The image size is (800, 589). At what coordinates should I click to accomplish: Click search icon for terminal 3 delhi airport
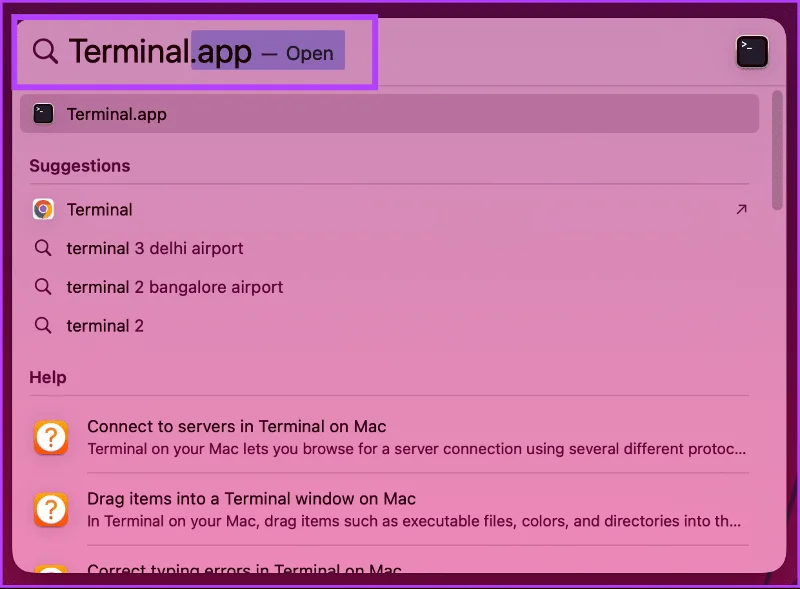click(x=43, y=248)
